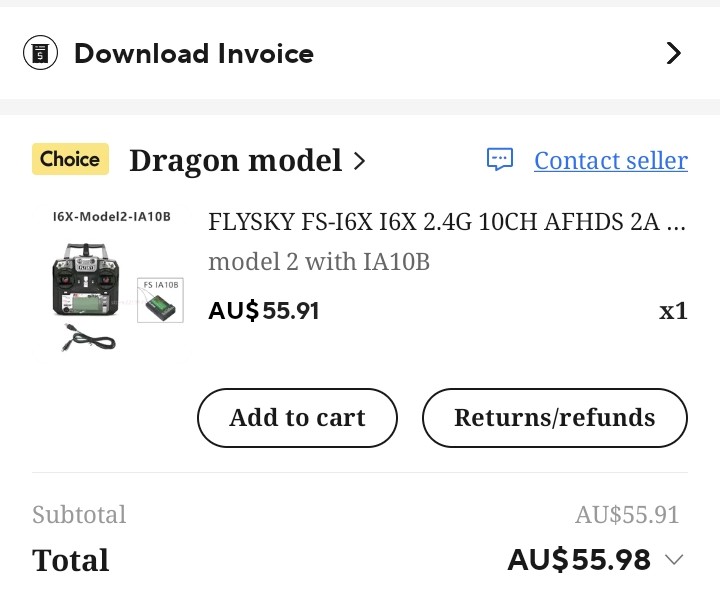Click the AU$55.98 total amount
720x610 pixels.
click(579, 559)
